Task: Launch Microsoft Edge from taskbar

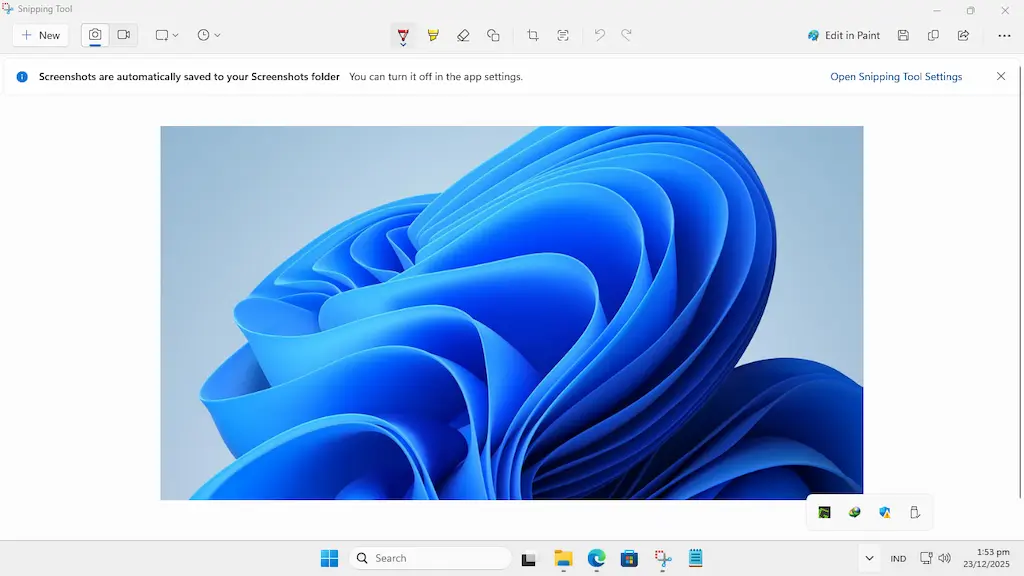Action: pyautogui.click(x=596, y=558)
